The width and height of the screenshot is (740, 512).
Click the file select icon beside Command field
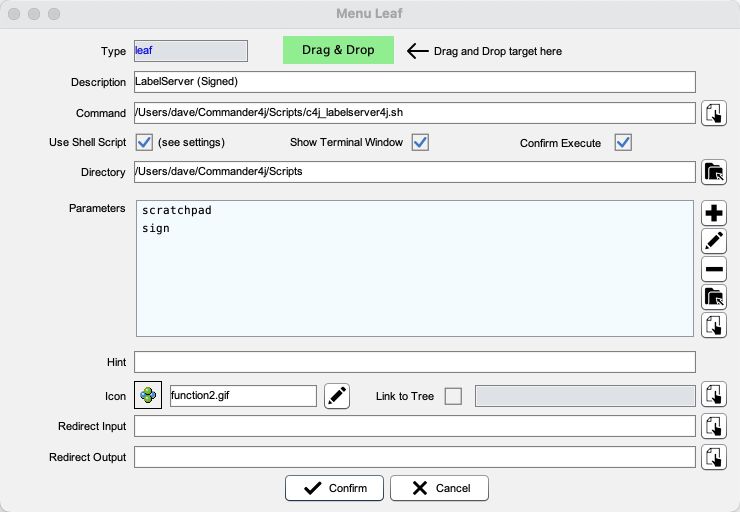714,113
